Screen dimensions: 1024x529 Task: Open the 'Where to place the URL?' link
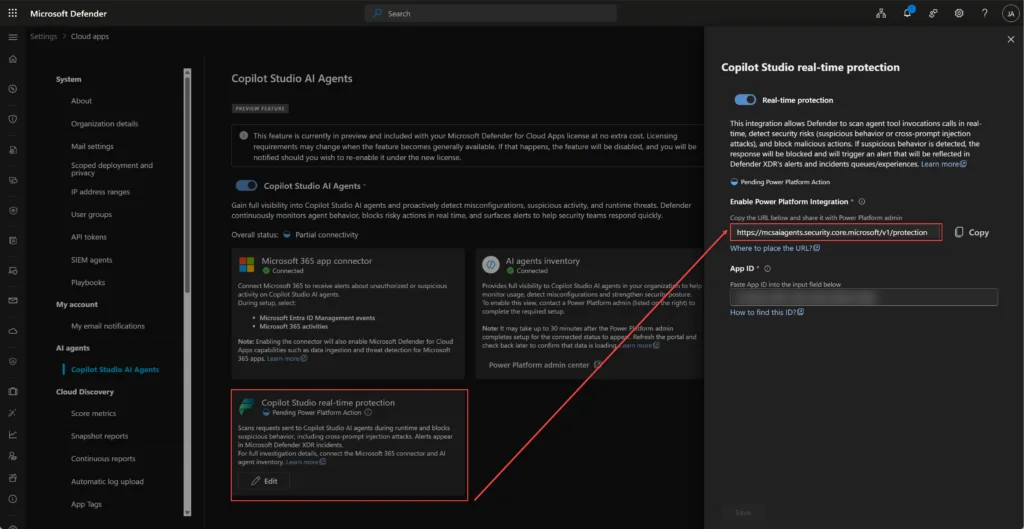pos(775,248)
